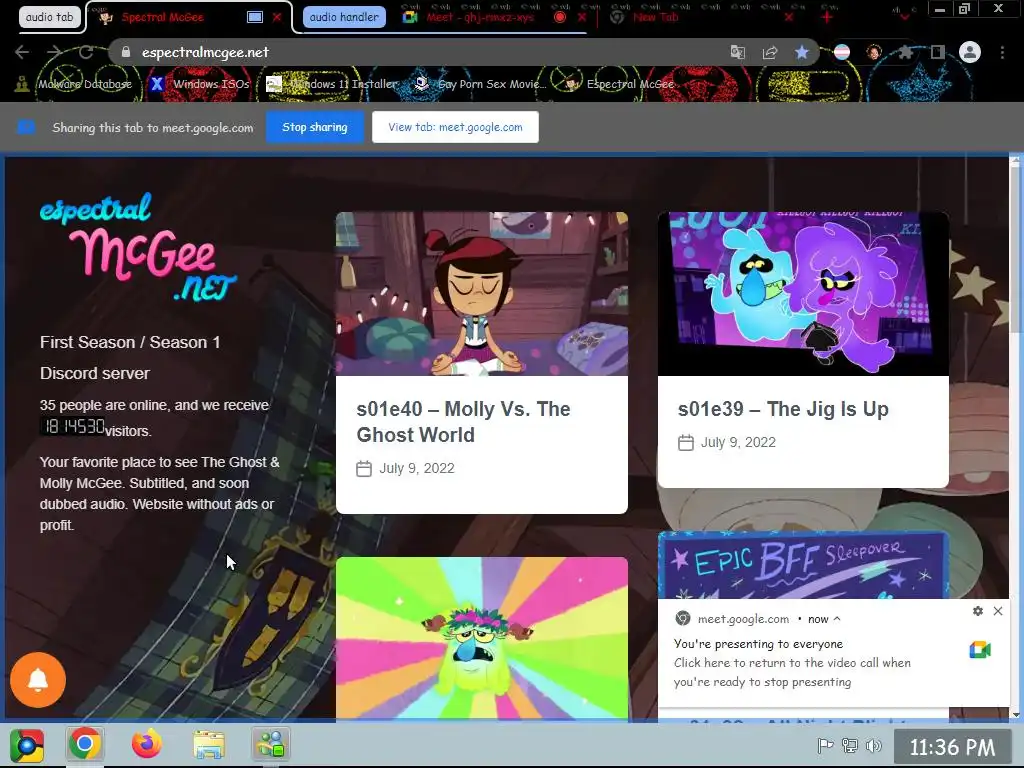Image resolution: width=1024 pixels, height=768 pixels.
Task: Reload the espectralmcgee.net page
Action: 86,52
